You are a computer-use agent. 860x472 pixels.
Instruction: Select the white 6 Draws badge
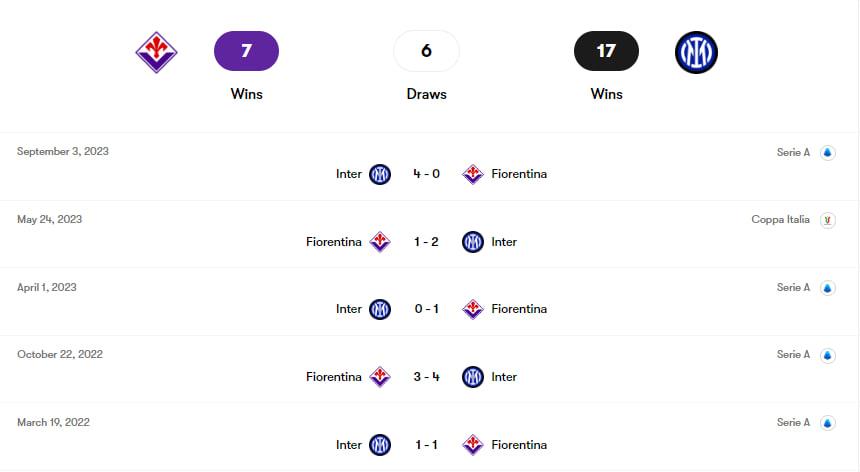pyautogui.click(x=426, y=51)
